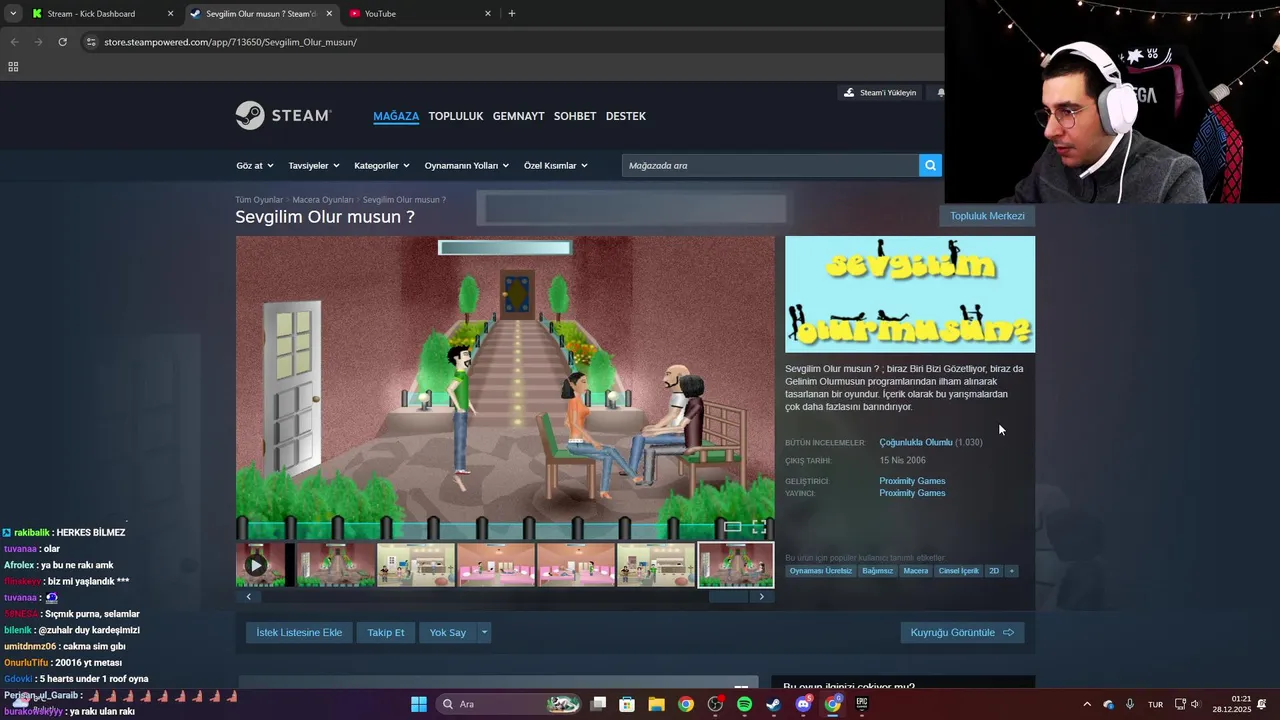Open Steam from the taskbar
The image size is (1280, 720).
tap(773, 704)
